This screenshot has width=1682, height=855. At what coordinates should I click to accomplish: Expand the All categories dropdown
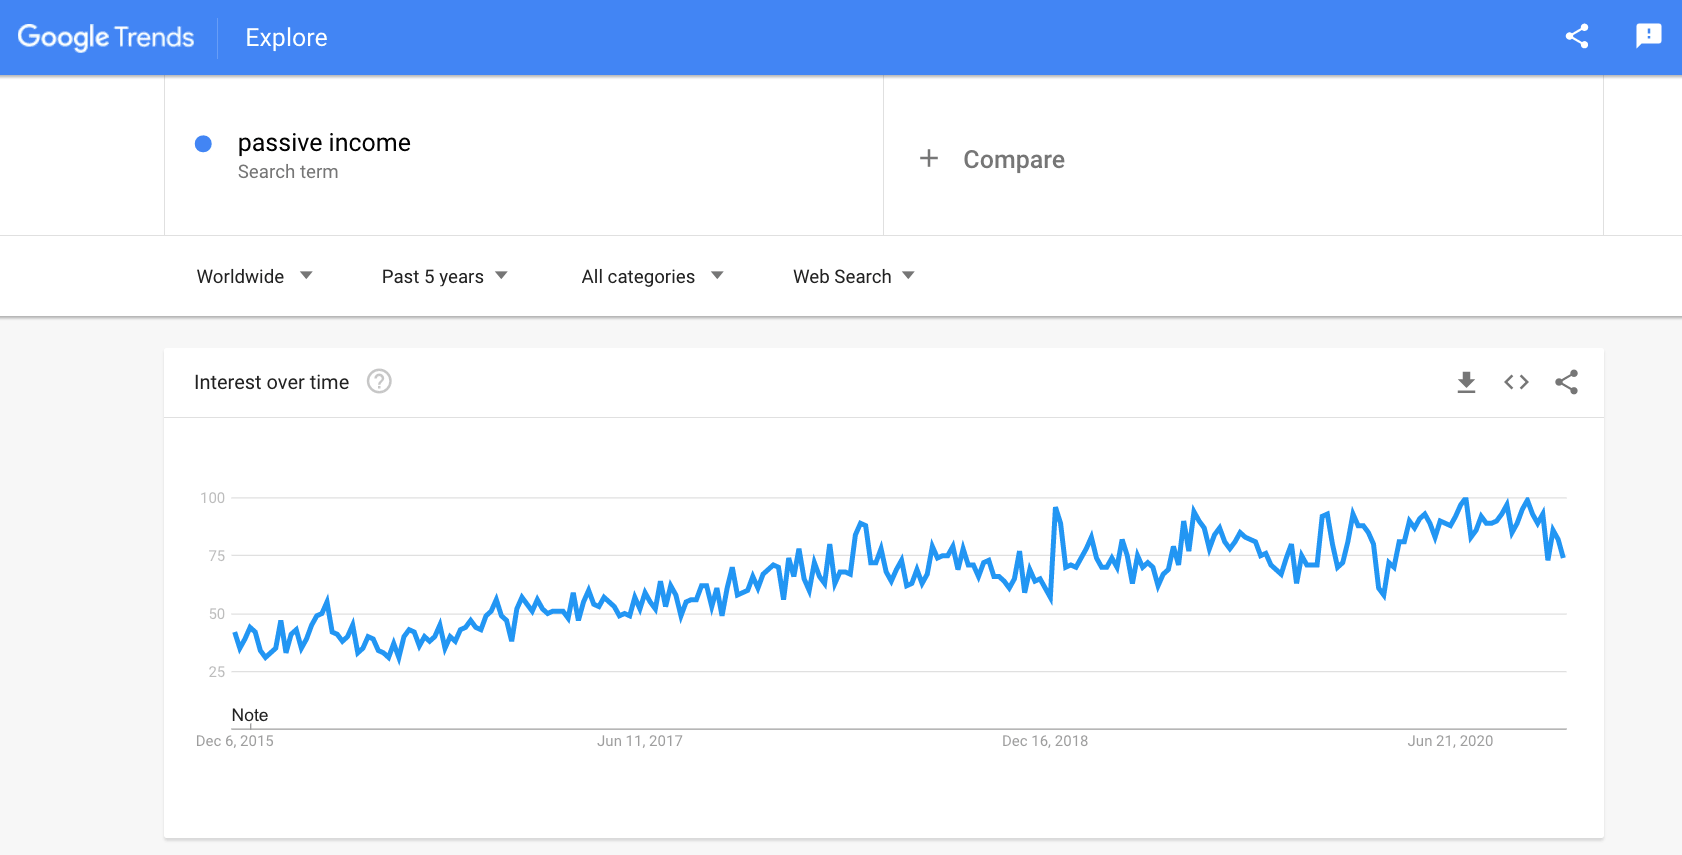[651, 277]
